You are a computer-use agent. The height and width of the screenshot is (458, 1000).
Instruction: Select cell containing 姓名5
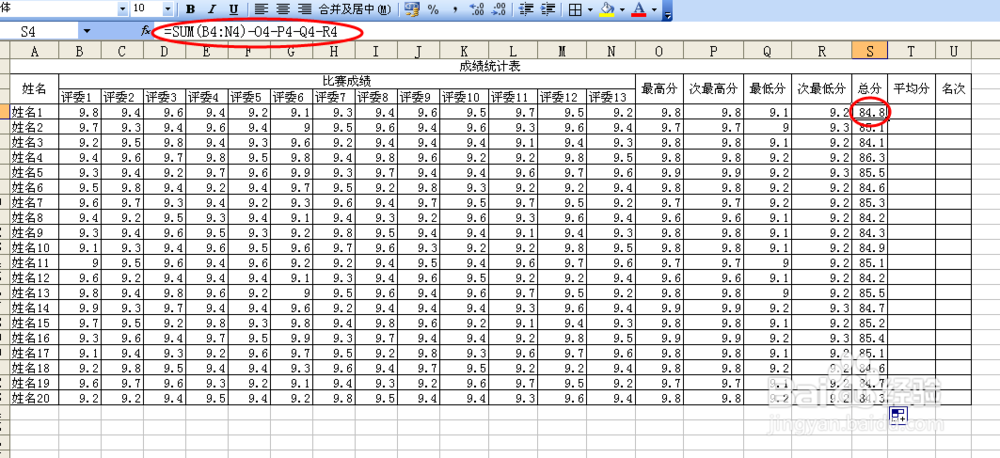click(34, 172)
